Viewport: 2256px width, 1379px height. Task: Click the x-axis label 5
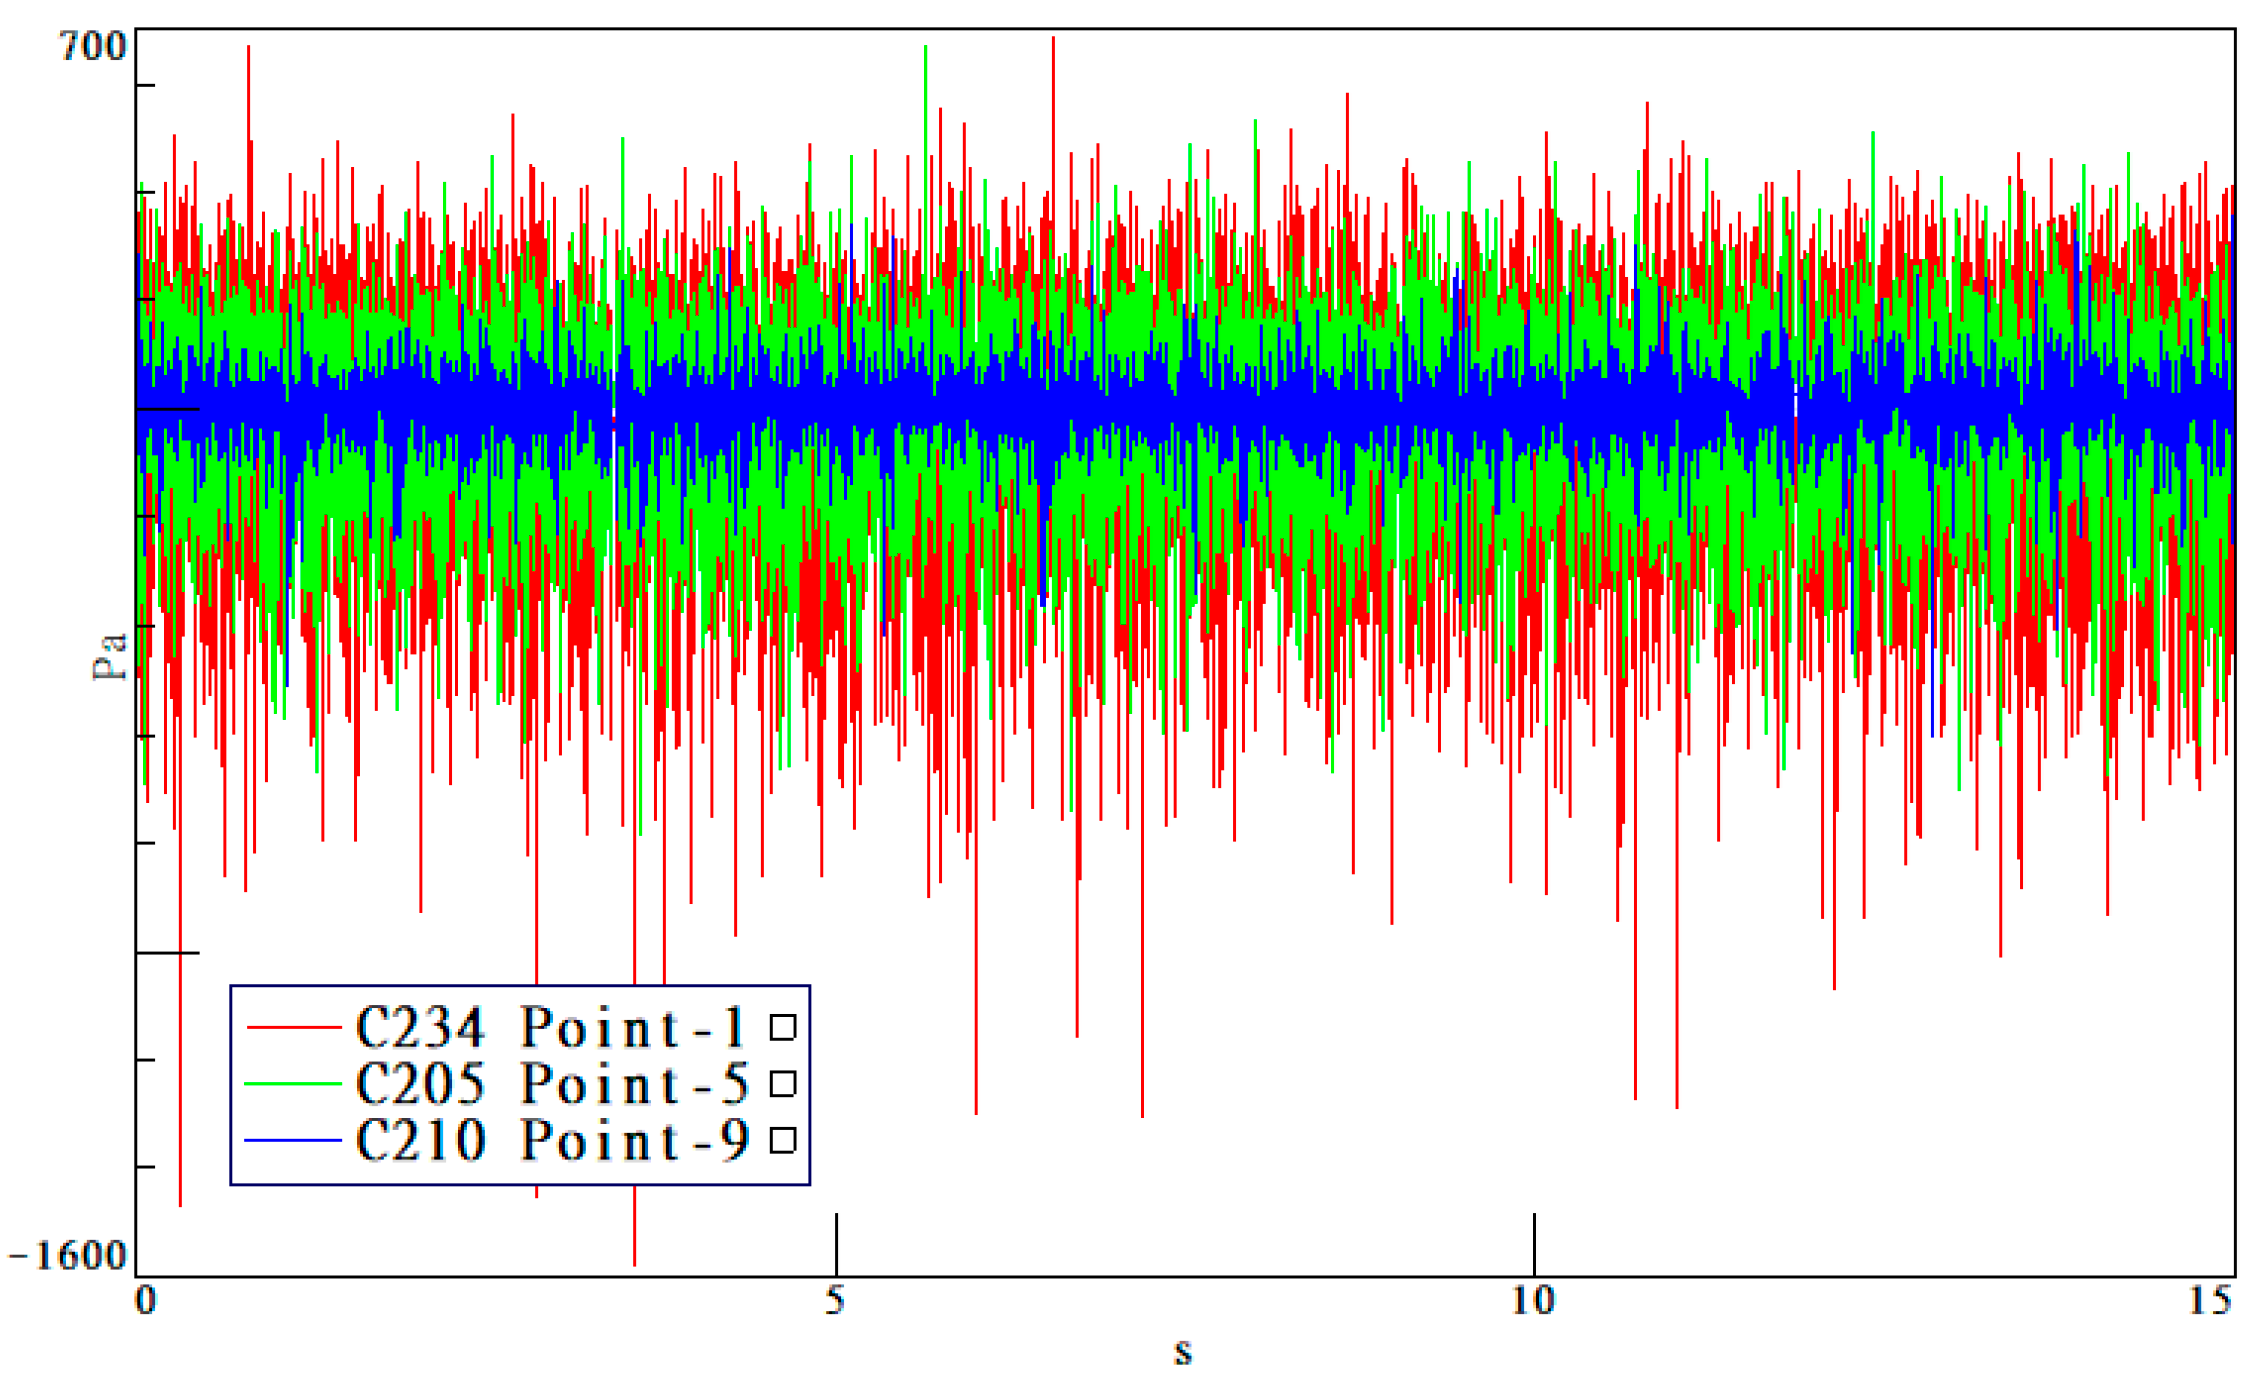pyautogui.click(x=835, y=1300)
